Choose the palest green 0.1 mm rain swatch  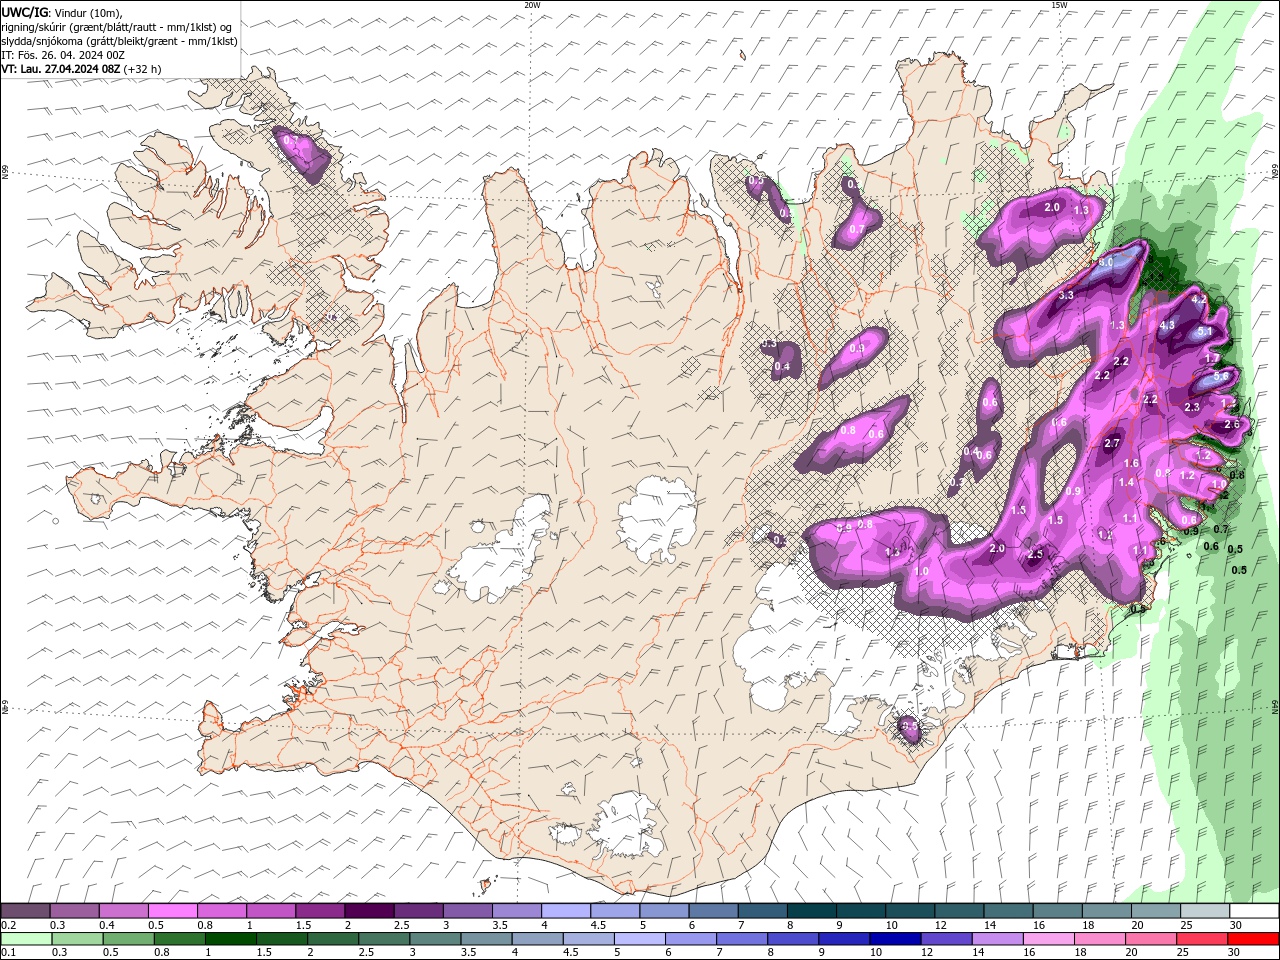tap(26, 939)
